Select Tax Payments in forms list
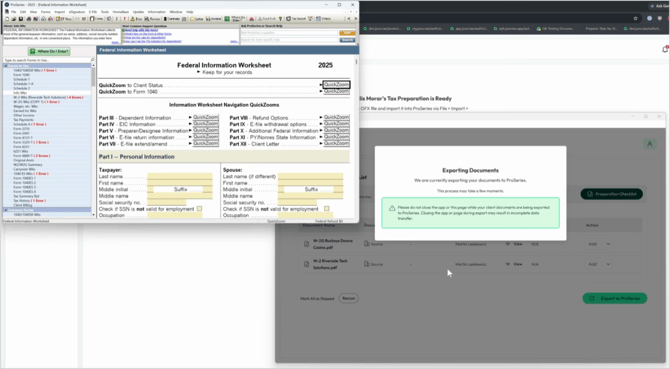Image resolution: width=670 pixels, height=369 pixels. [24, 120]
